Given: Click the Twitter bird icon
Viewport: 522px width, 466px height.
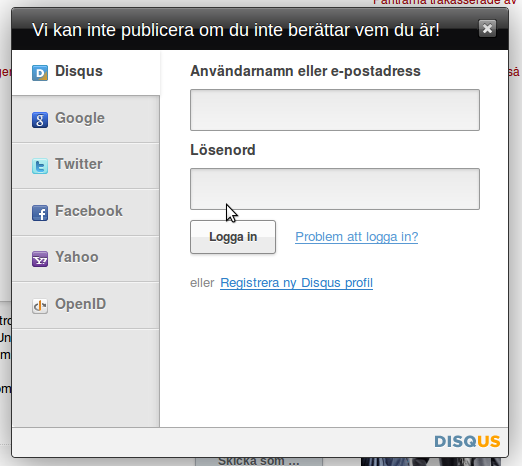Looking at the screenshot, I should click(40, 166).
